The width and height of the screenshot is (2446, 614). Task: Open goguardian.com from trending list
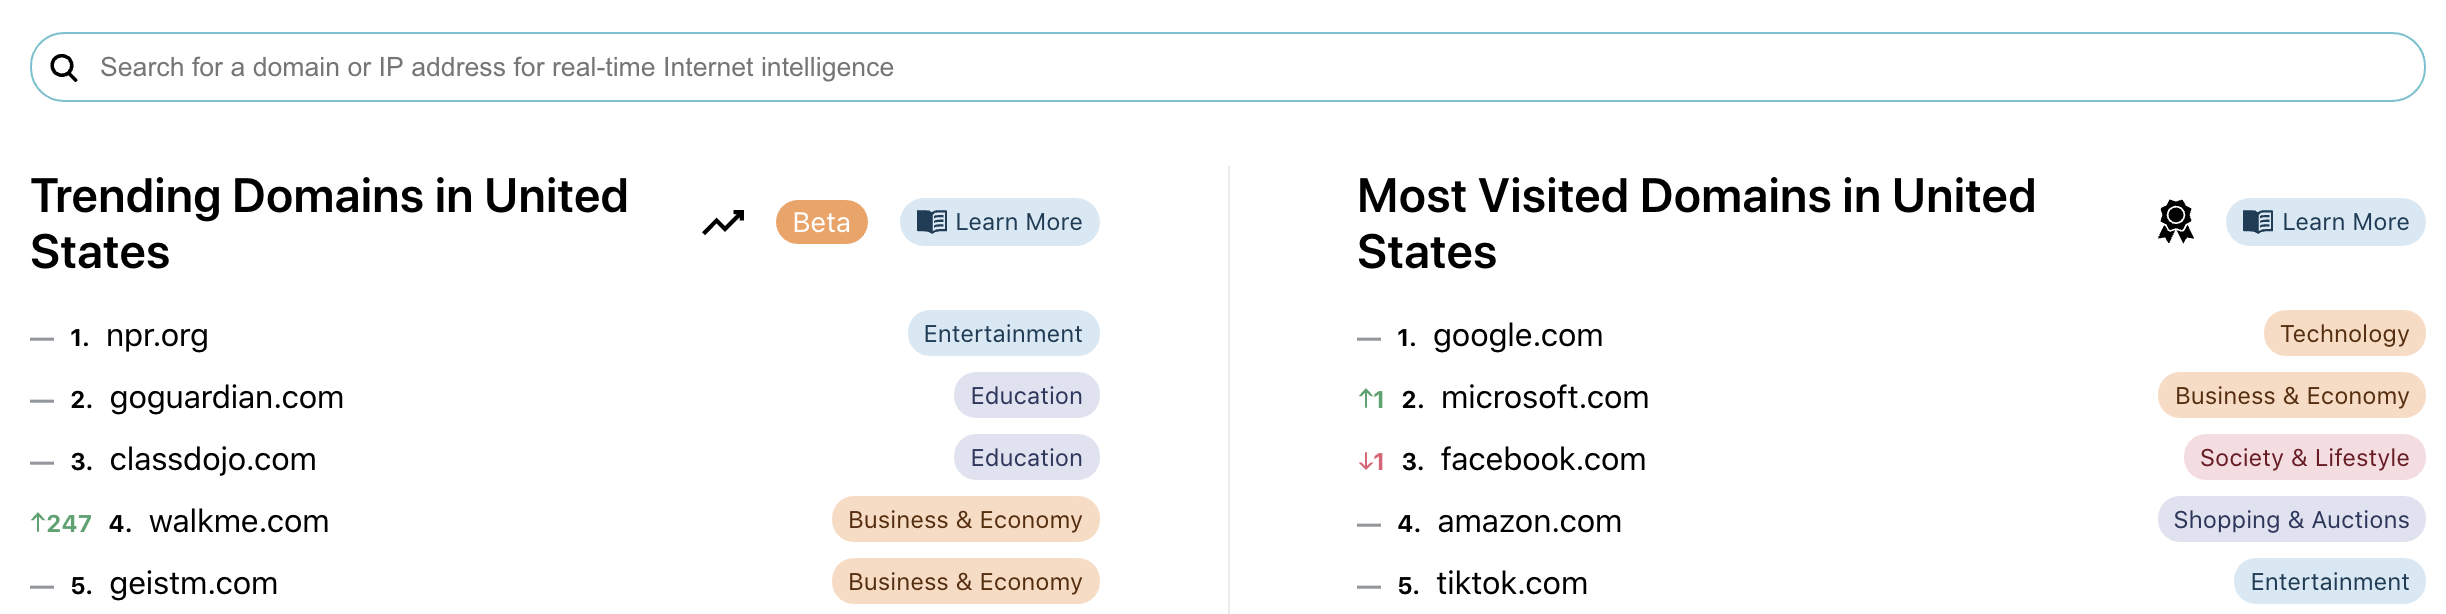coord(227,397)
